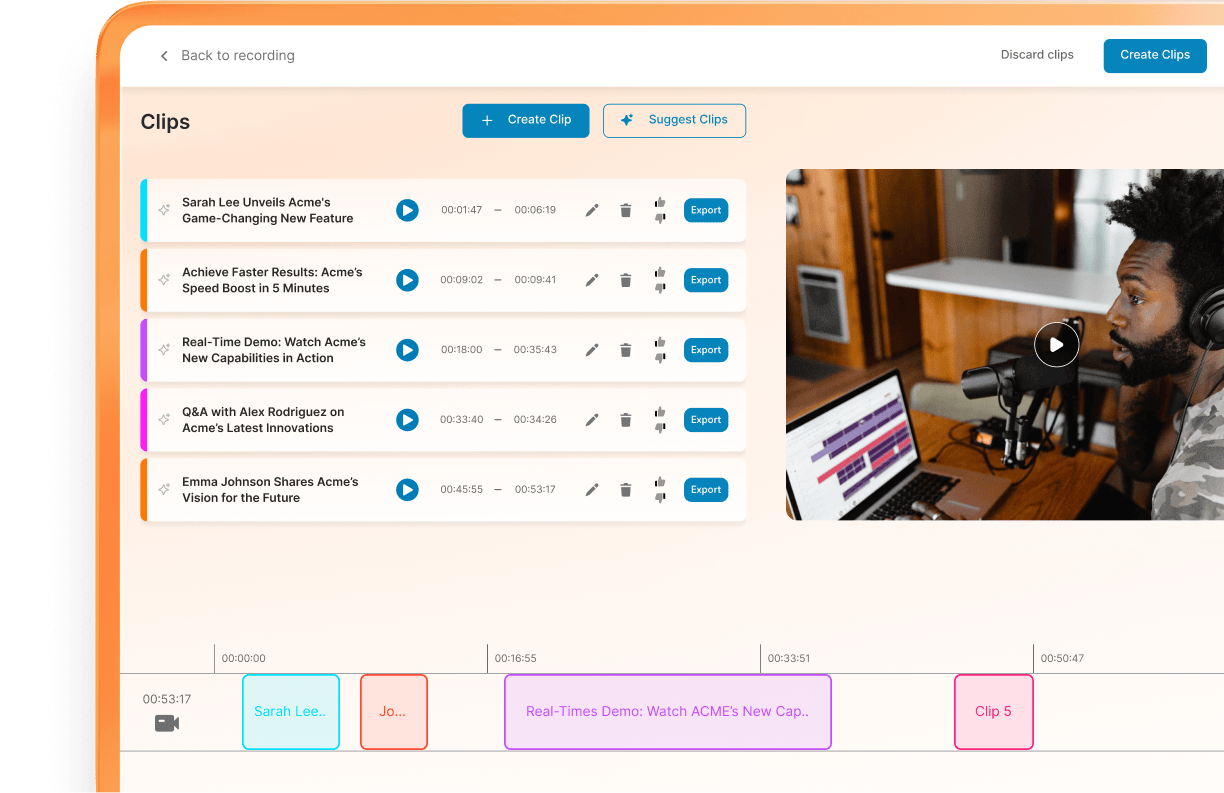Thumbs up the Sarah Lee clip
The height and width of the screenshot is (793, 1224).
pyautogui.click(x=661, y=204)
